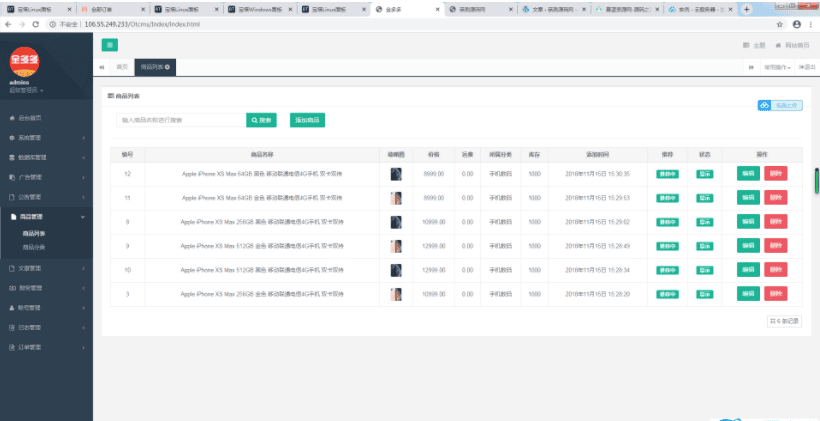Open the 常用操作 dropdown

777,67
